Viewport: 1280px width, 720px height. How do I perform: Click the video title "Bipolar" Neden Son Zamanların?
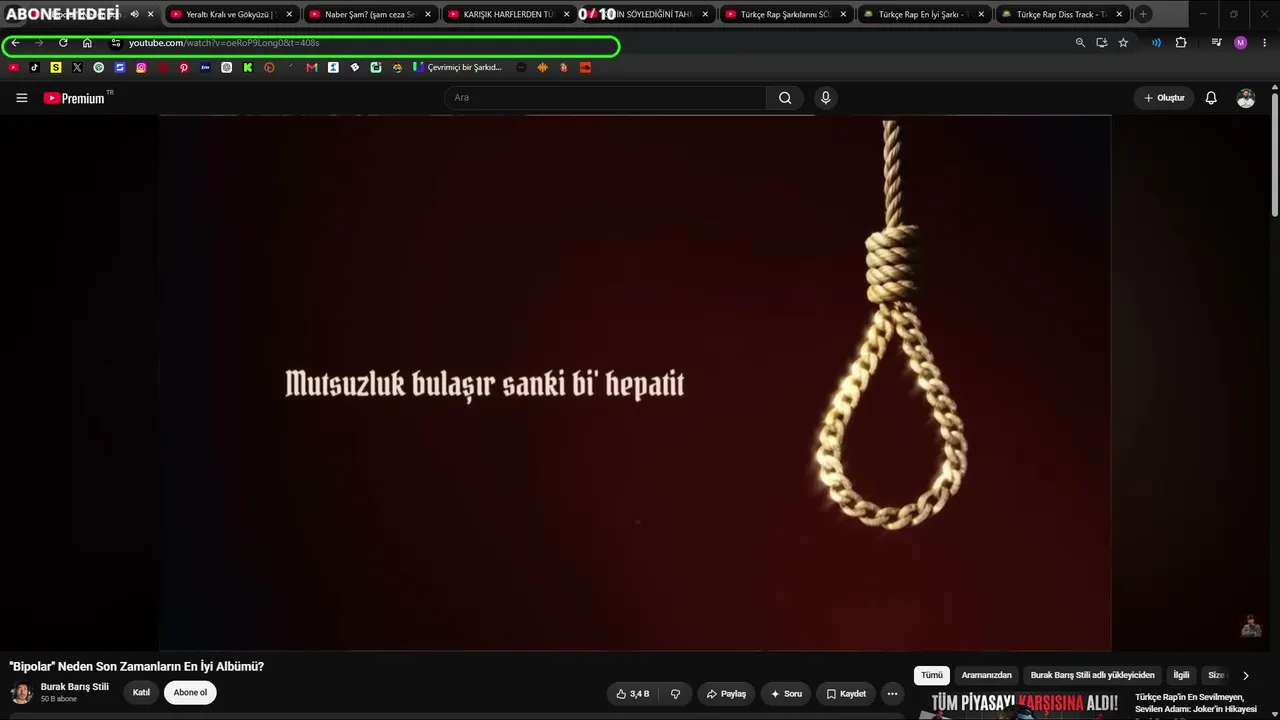(137, 666)
